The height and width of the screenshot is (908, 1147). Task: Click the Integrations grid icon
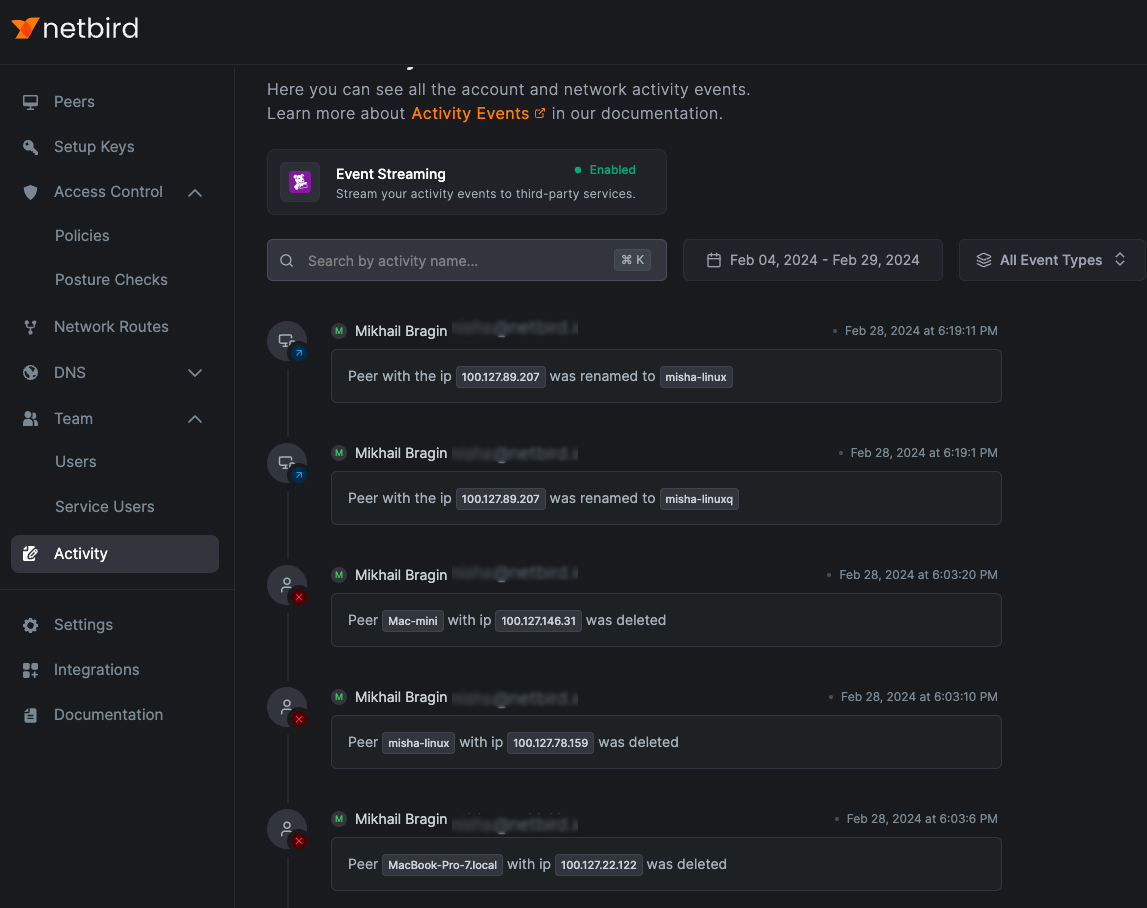(31, 670)
